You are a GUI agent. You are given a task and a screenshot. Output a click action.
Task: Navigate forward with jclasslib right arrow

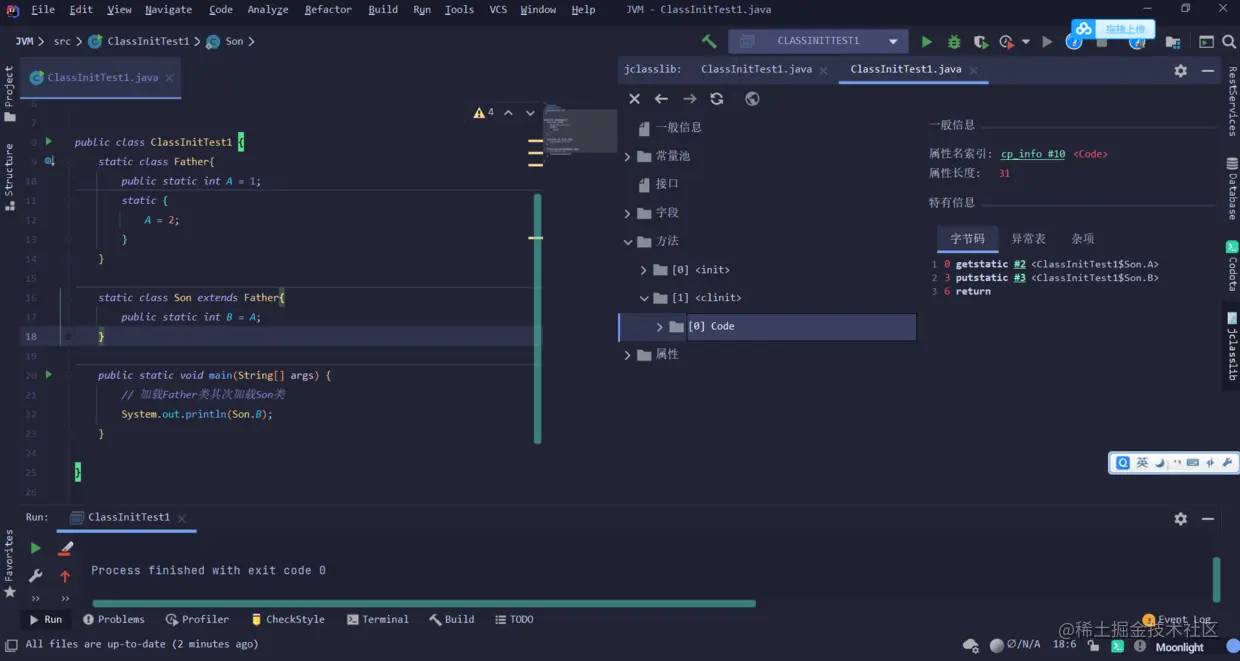689,98
